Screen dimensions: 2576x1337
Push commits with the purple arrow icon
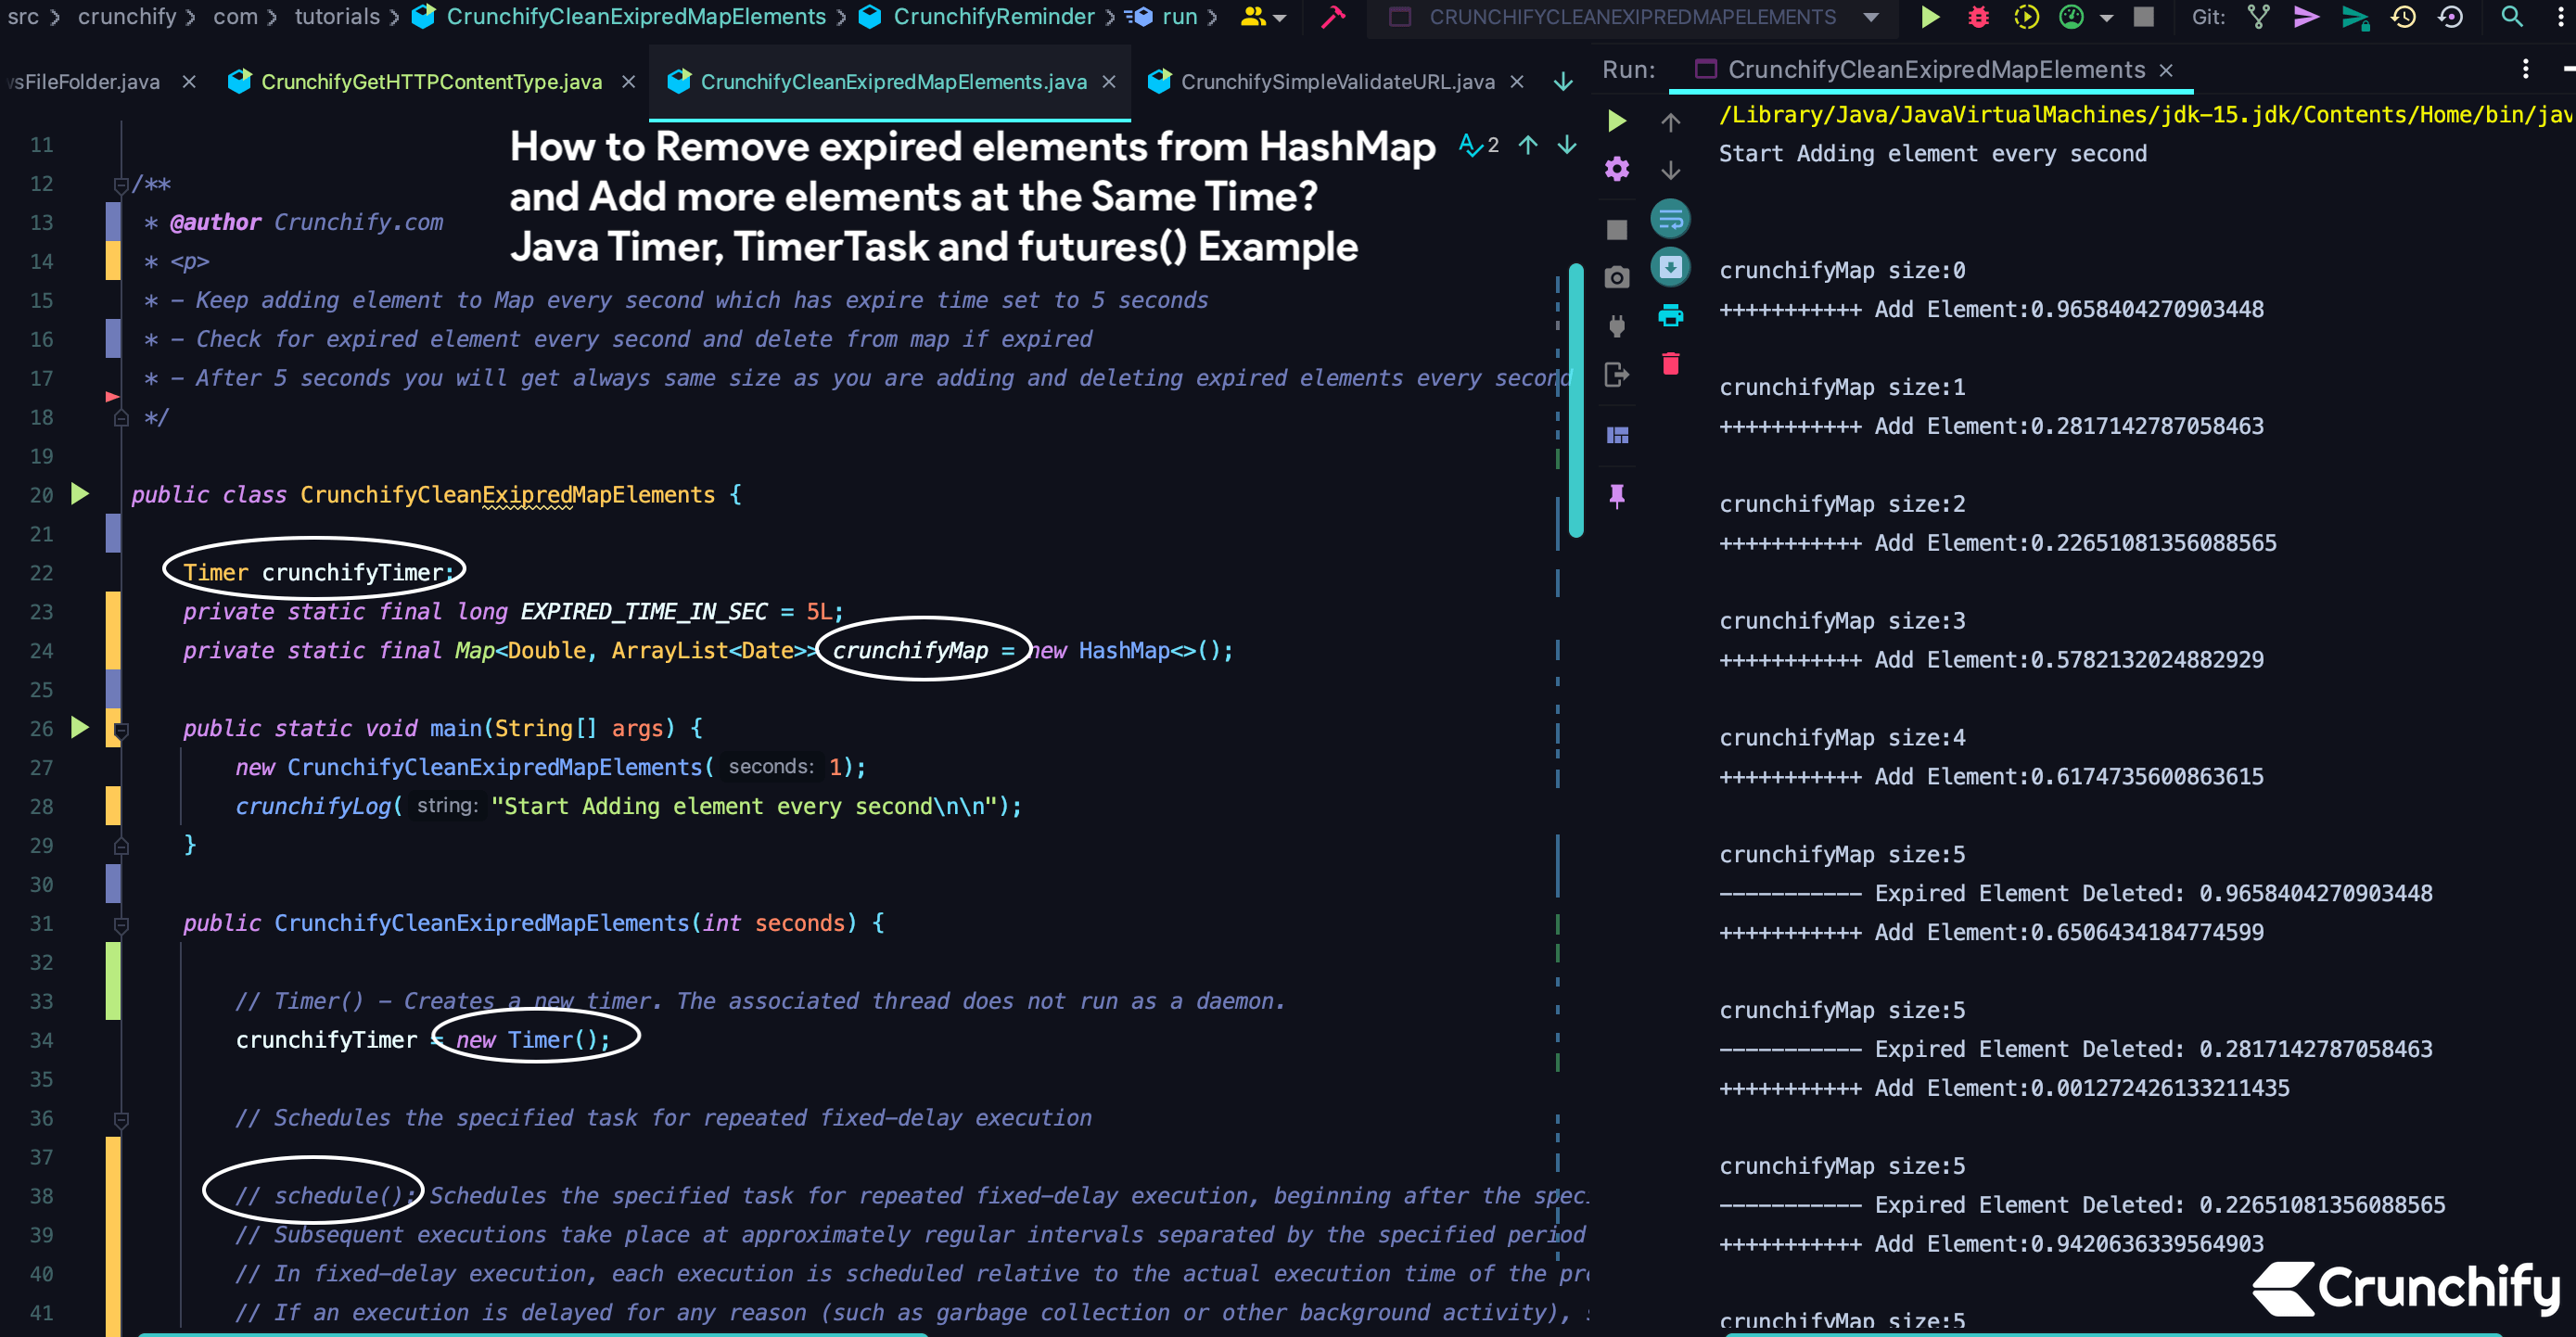[2306, 17]
